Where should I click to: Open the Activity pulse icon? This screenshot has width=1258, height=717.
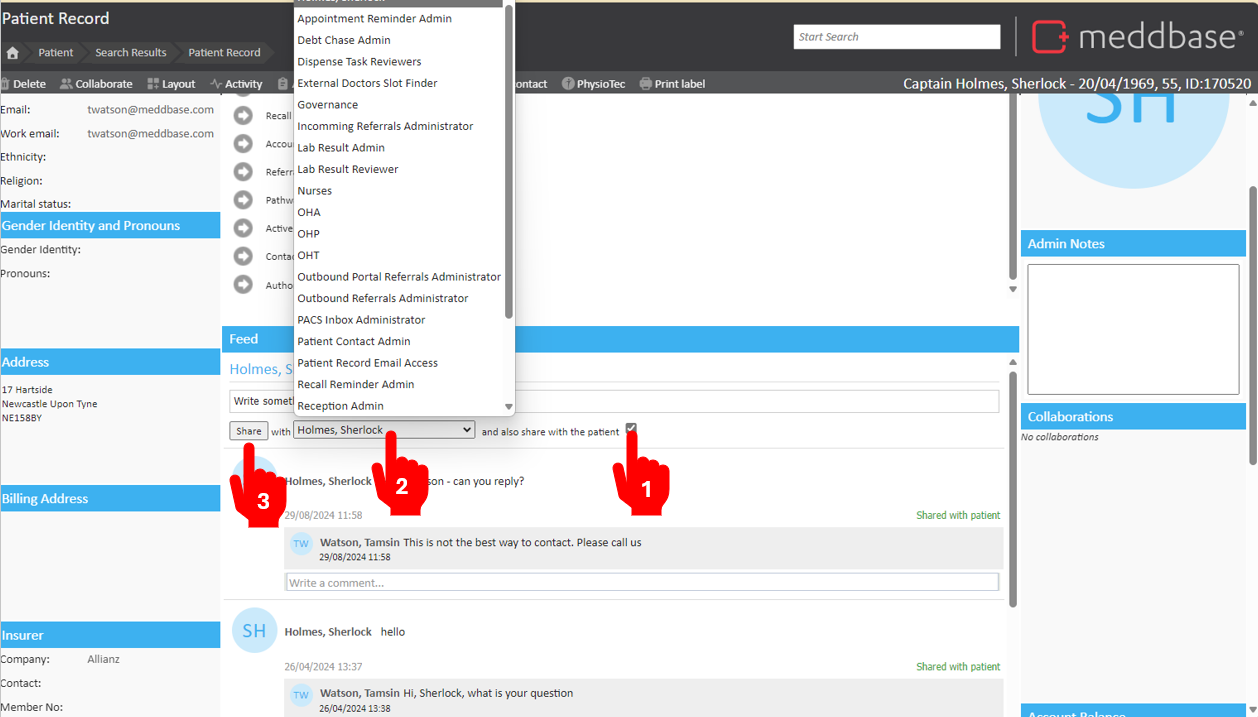tap(216, 84)
